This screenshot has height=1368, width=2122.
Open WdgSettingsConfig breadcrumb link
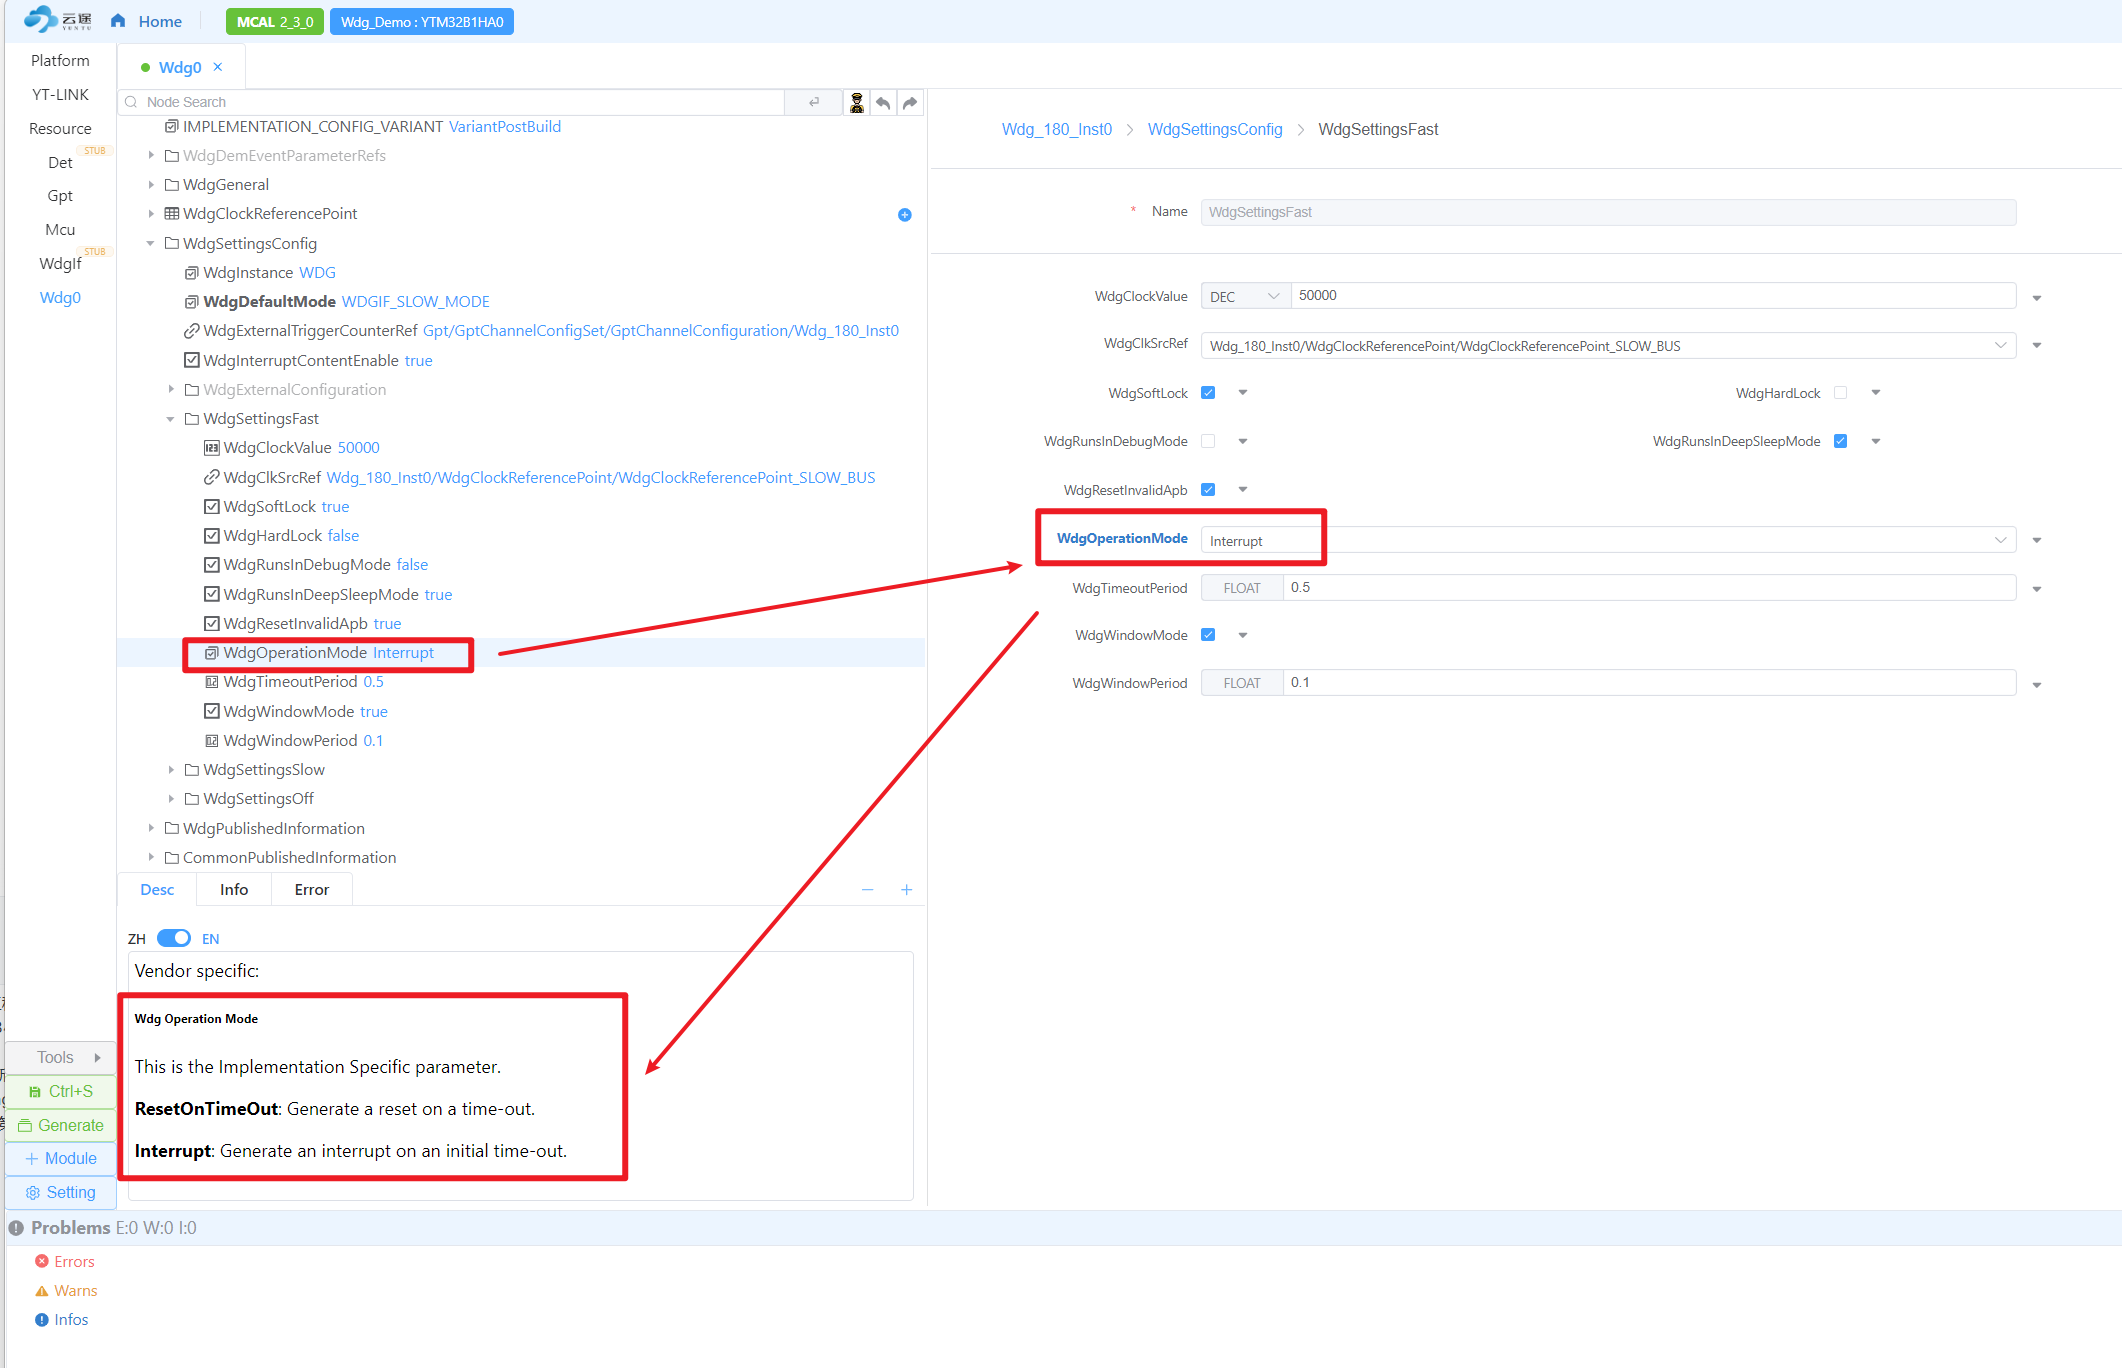pyautogui.click(x=1215, y=129)
